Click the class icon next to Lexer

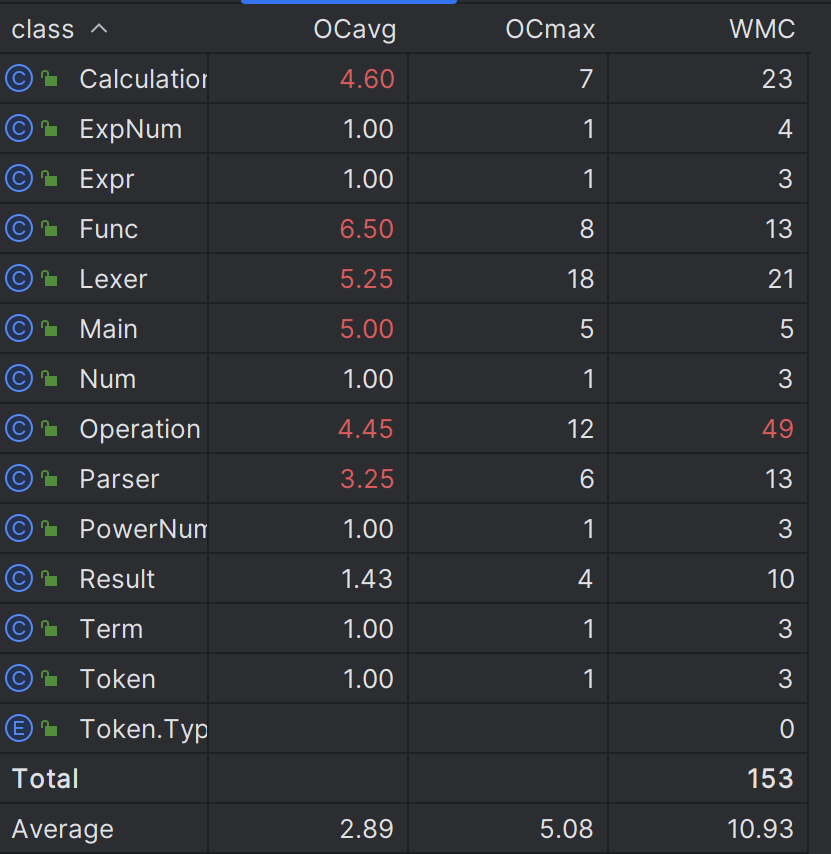pyautogui.click(x=19, y=278)
